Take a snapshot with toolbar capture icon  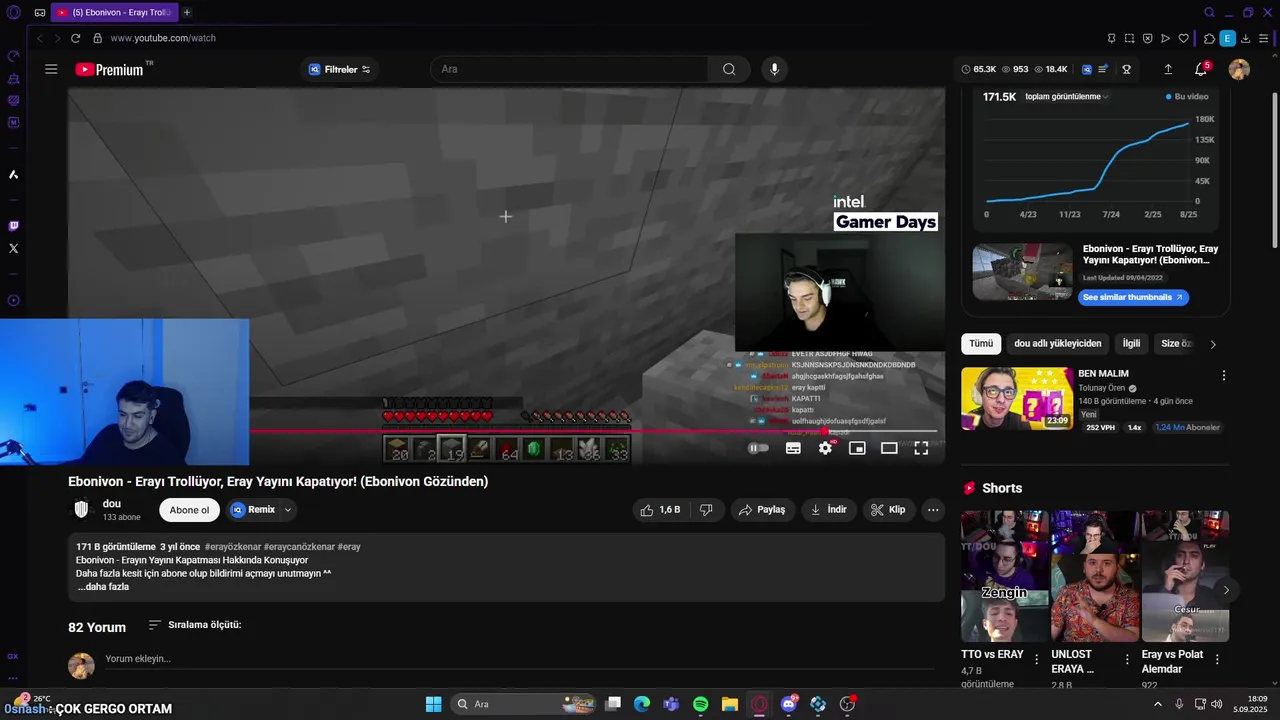click(1129, 38)
